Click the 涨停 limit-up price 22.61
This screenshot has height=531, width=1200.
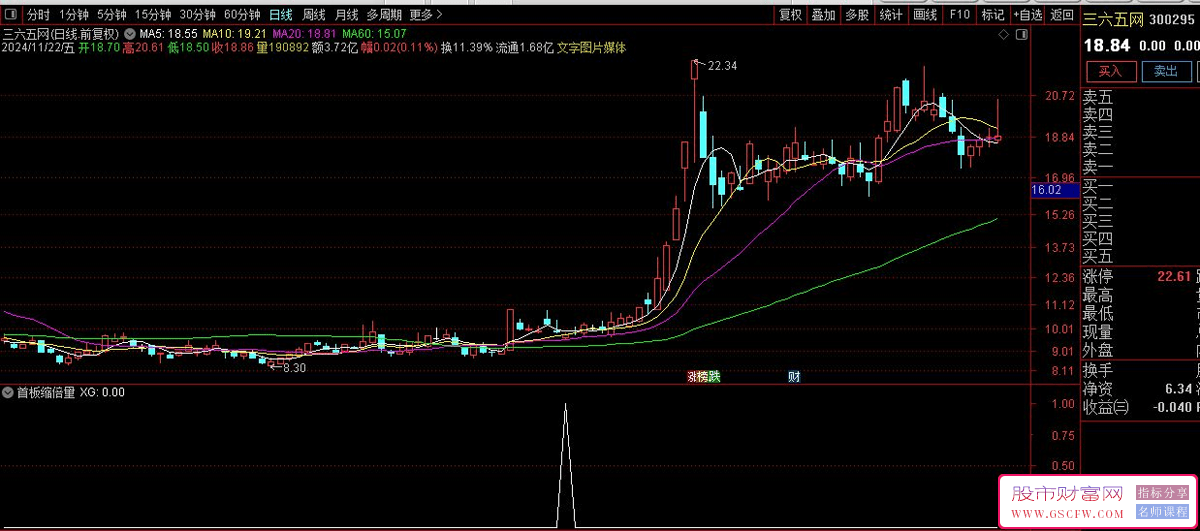pyautogui.click(x=1174, y=277)
